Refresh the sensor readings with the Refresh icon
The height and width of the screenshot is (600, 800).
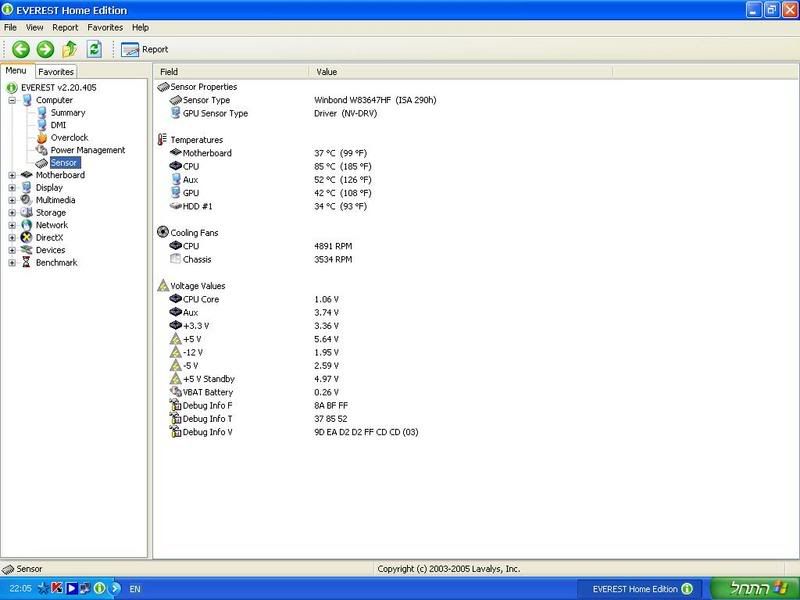coord(94,49)
